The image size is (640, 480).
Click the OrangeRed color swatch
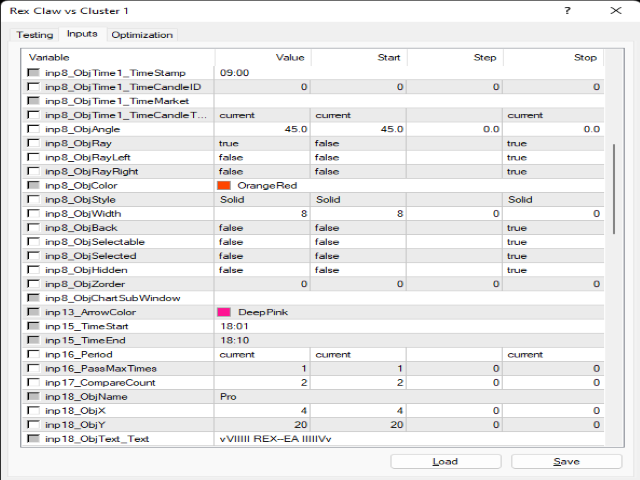(x=224, y=185)
